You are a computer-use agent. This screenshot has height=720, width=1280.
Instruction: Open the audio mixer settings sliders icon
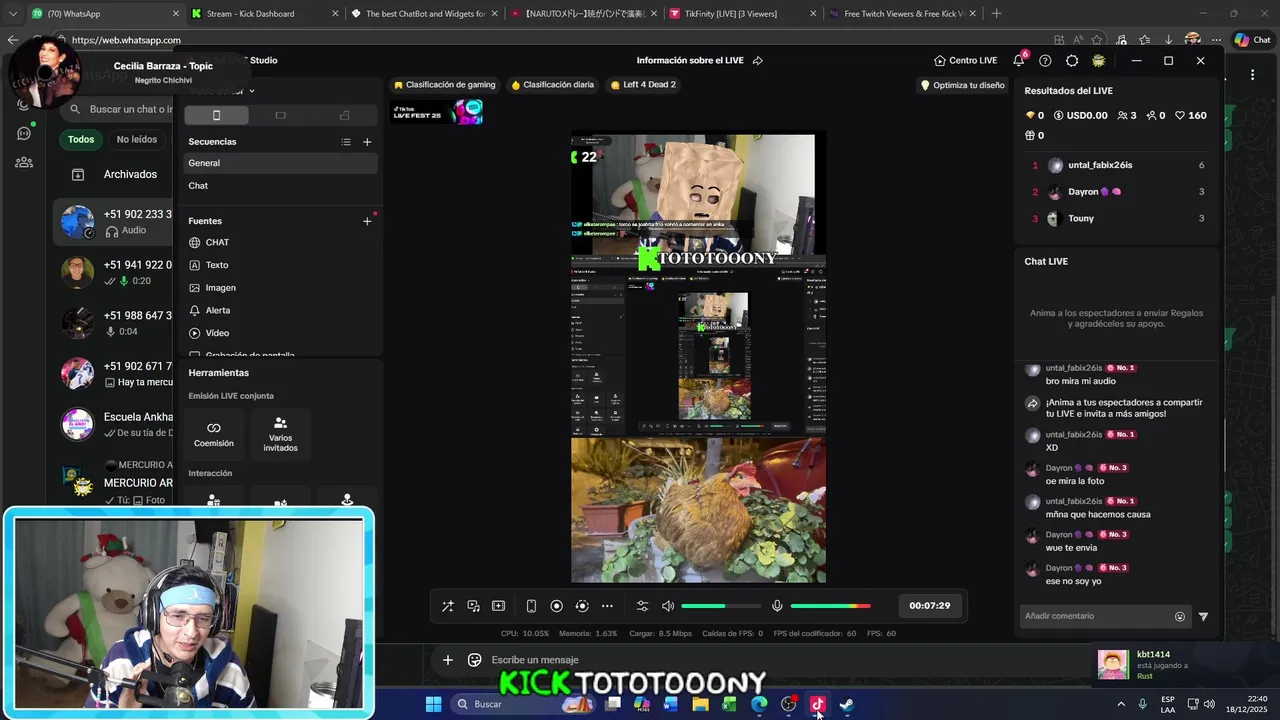pyautogui.click(x=642, y=606)
